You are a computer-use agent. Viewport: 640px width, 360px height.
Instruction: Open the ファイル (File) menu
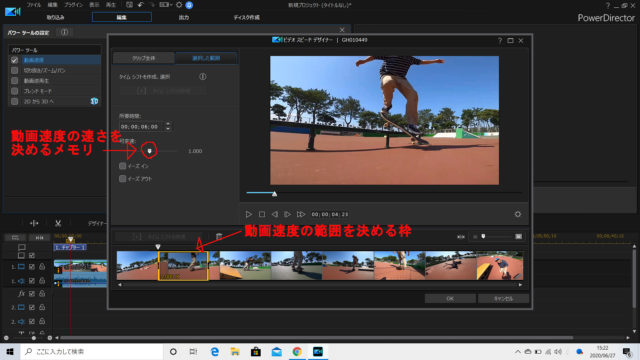point(34,5)
